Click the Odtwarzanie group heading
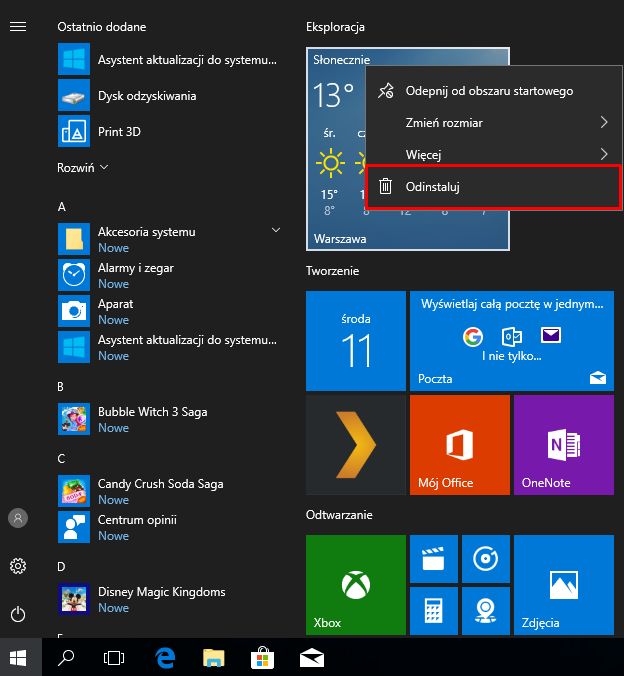The height and width of the screenshot is (676, 624). coord(339,515)
